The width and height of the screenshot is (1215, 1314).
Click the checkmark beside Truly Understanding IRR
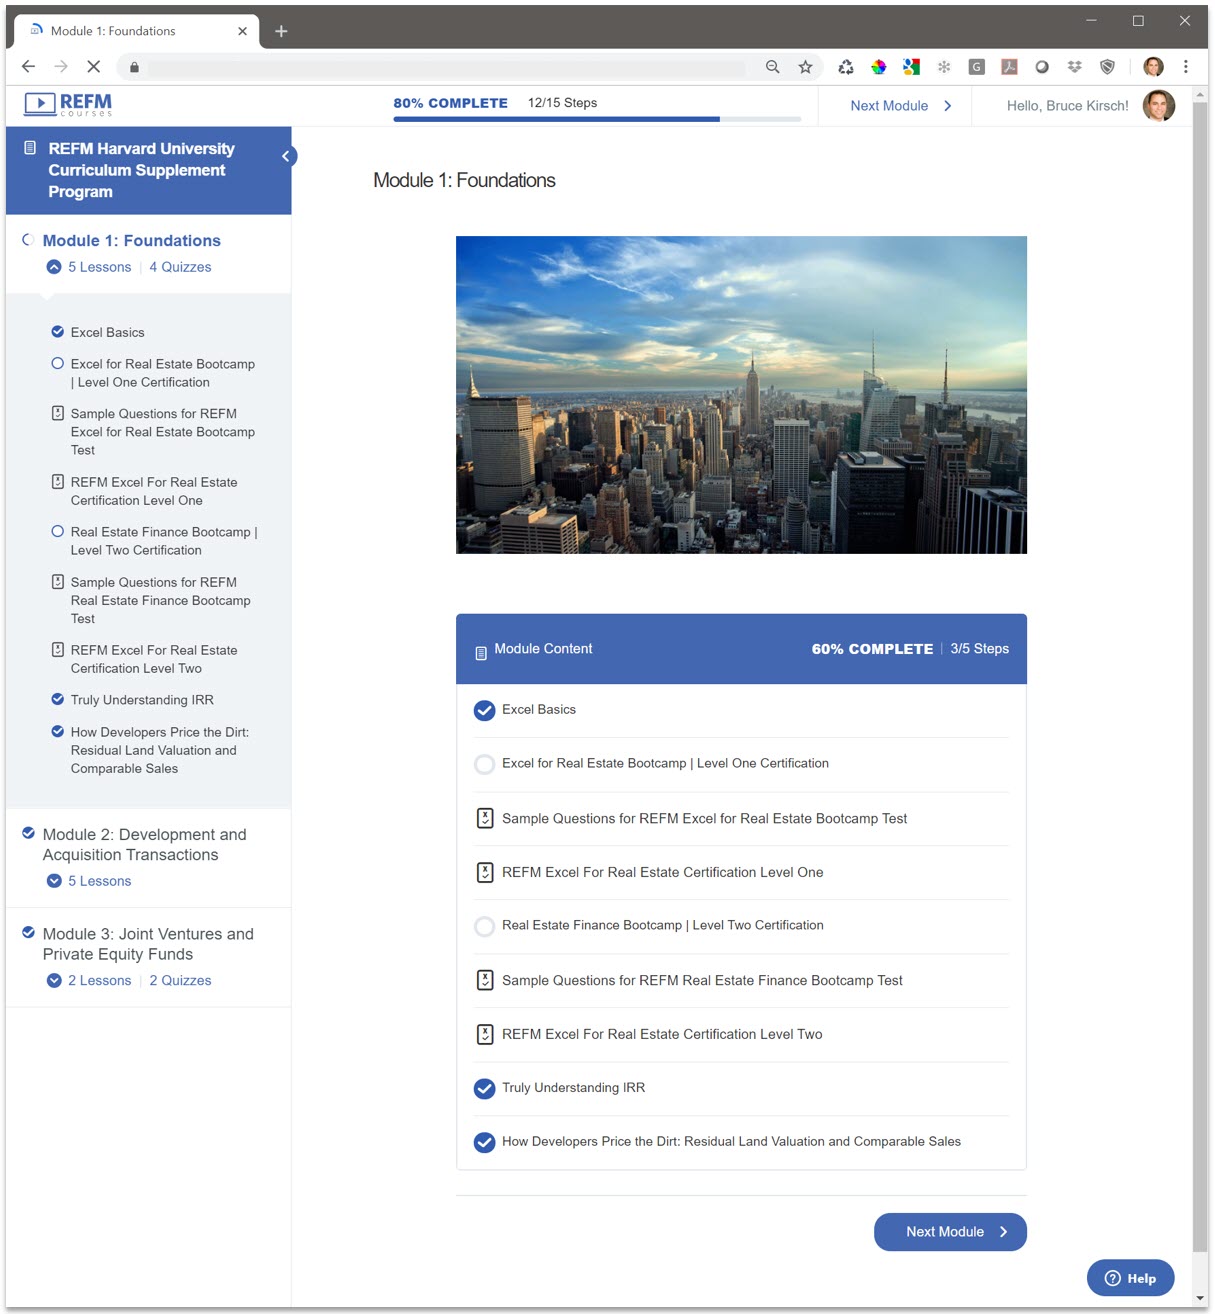[485, 1088]
